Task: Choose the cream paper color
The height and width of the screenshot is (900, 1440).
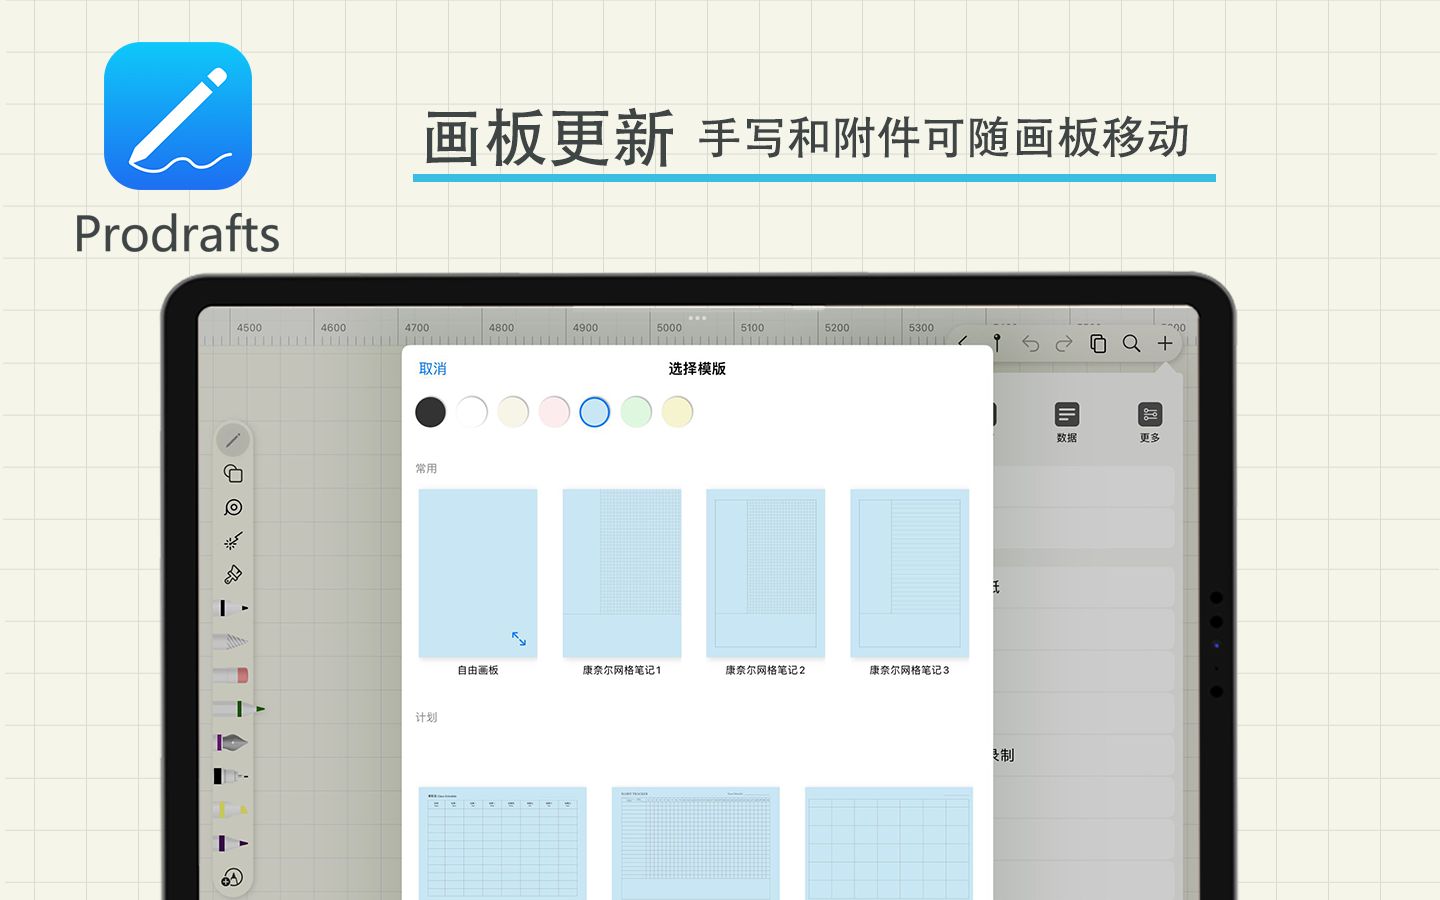Action: pyautogui.click(x=513, y=412)
